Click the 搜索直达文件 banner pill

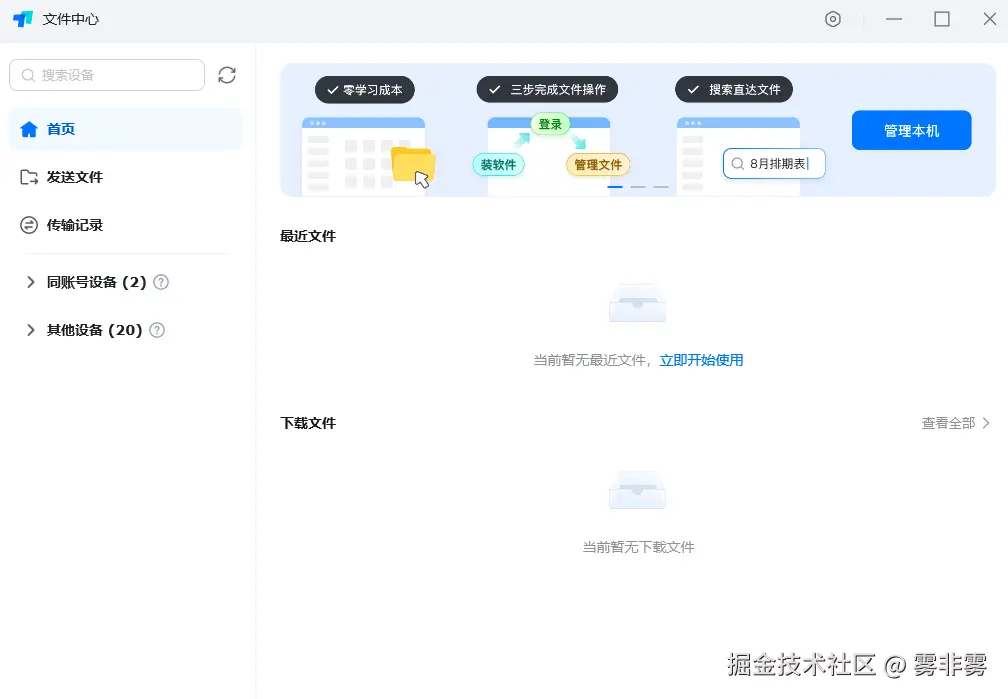coord(734,89)
